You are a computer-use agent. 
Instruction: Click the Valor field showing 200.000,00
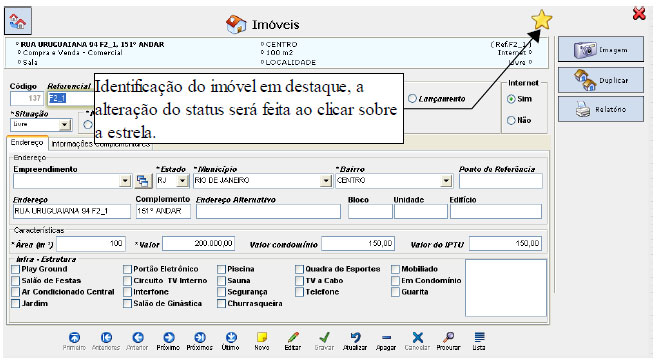pos(199,244)
